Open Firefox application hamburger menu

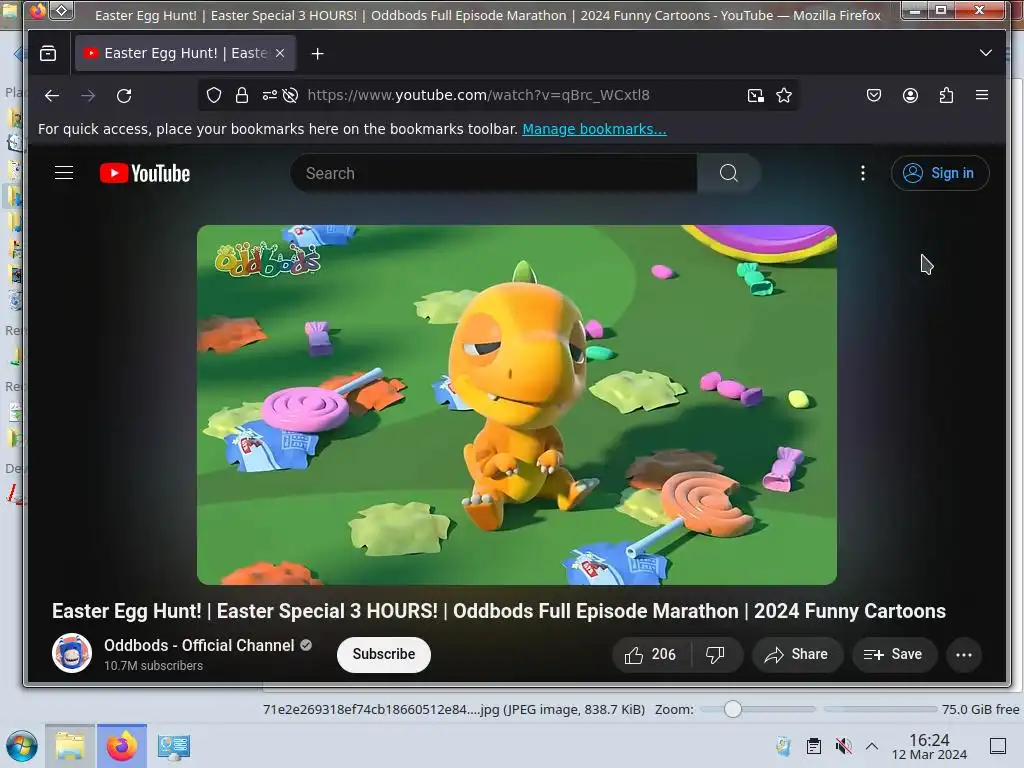982,95
